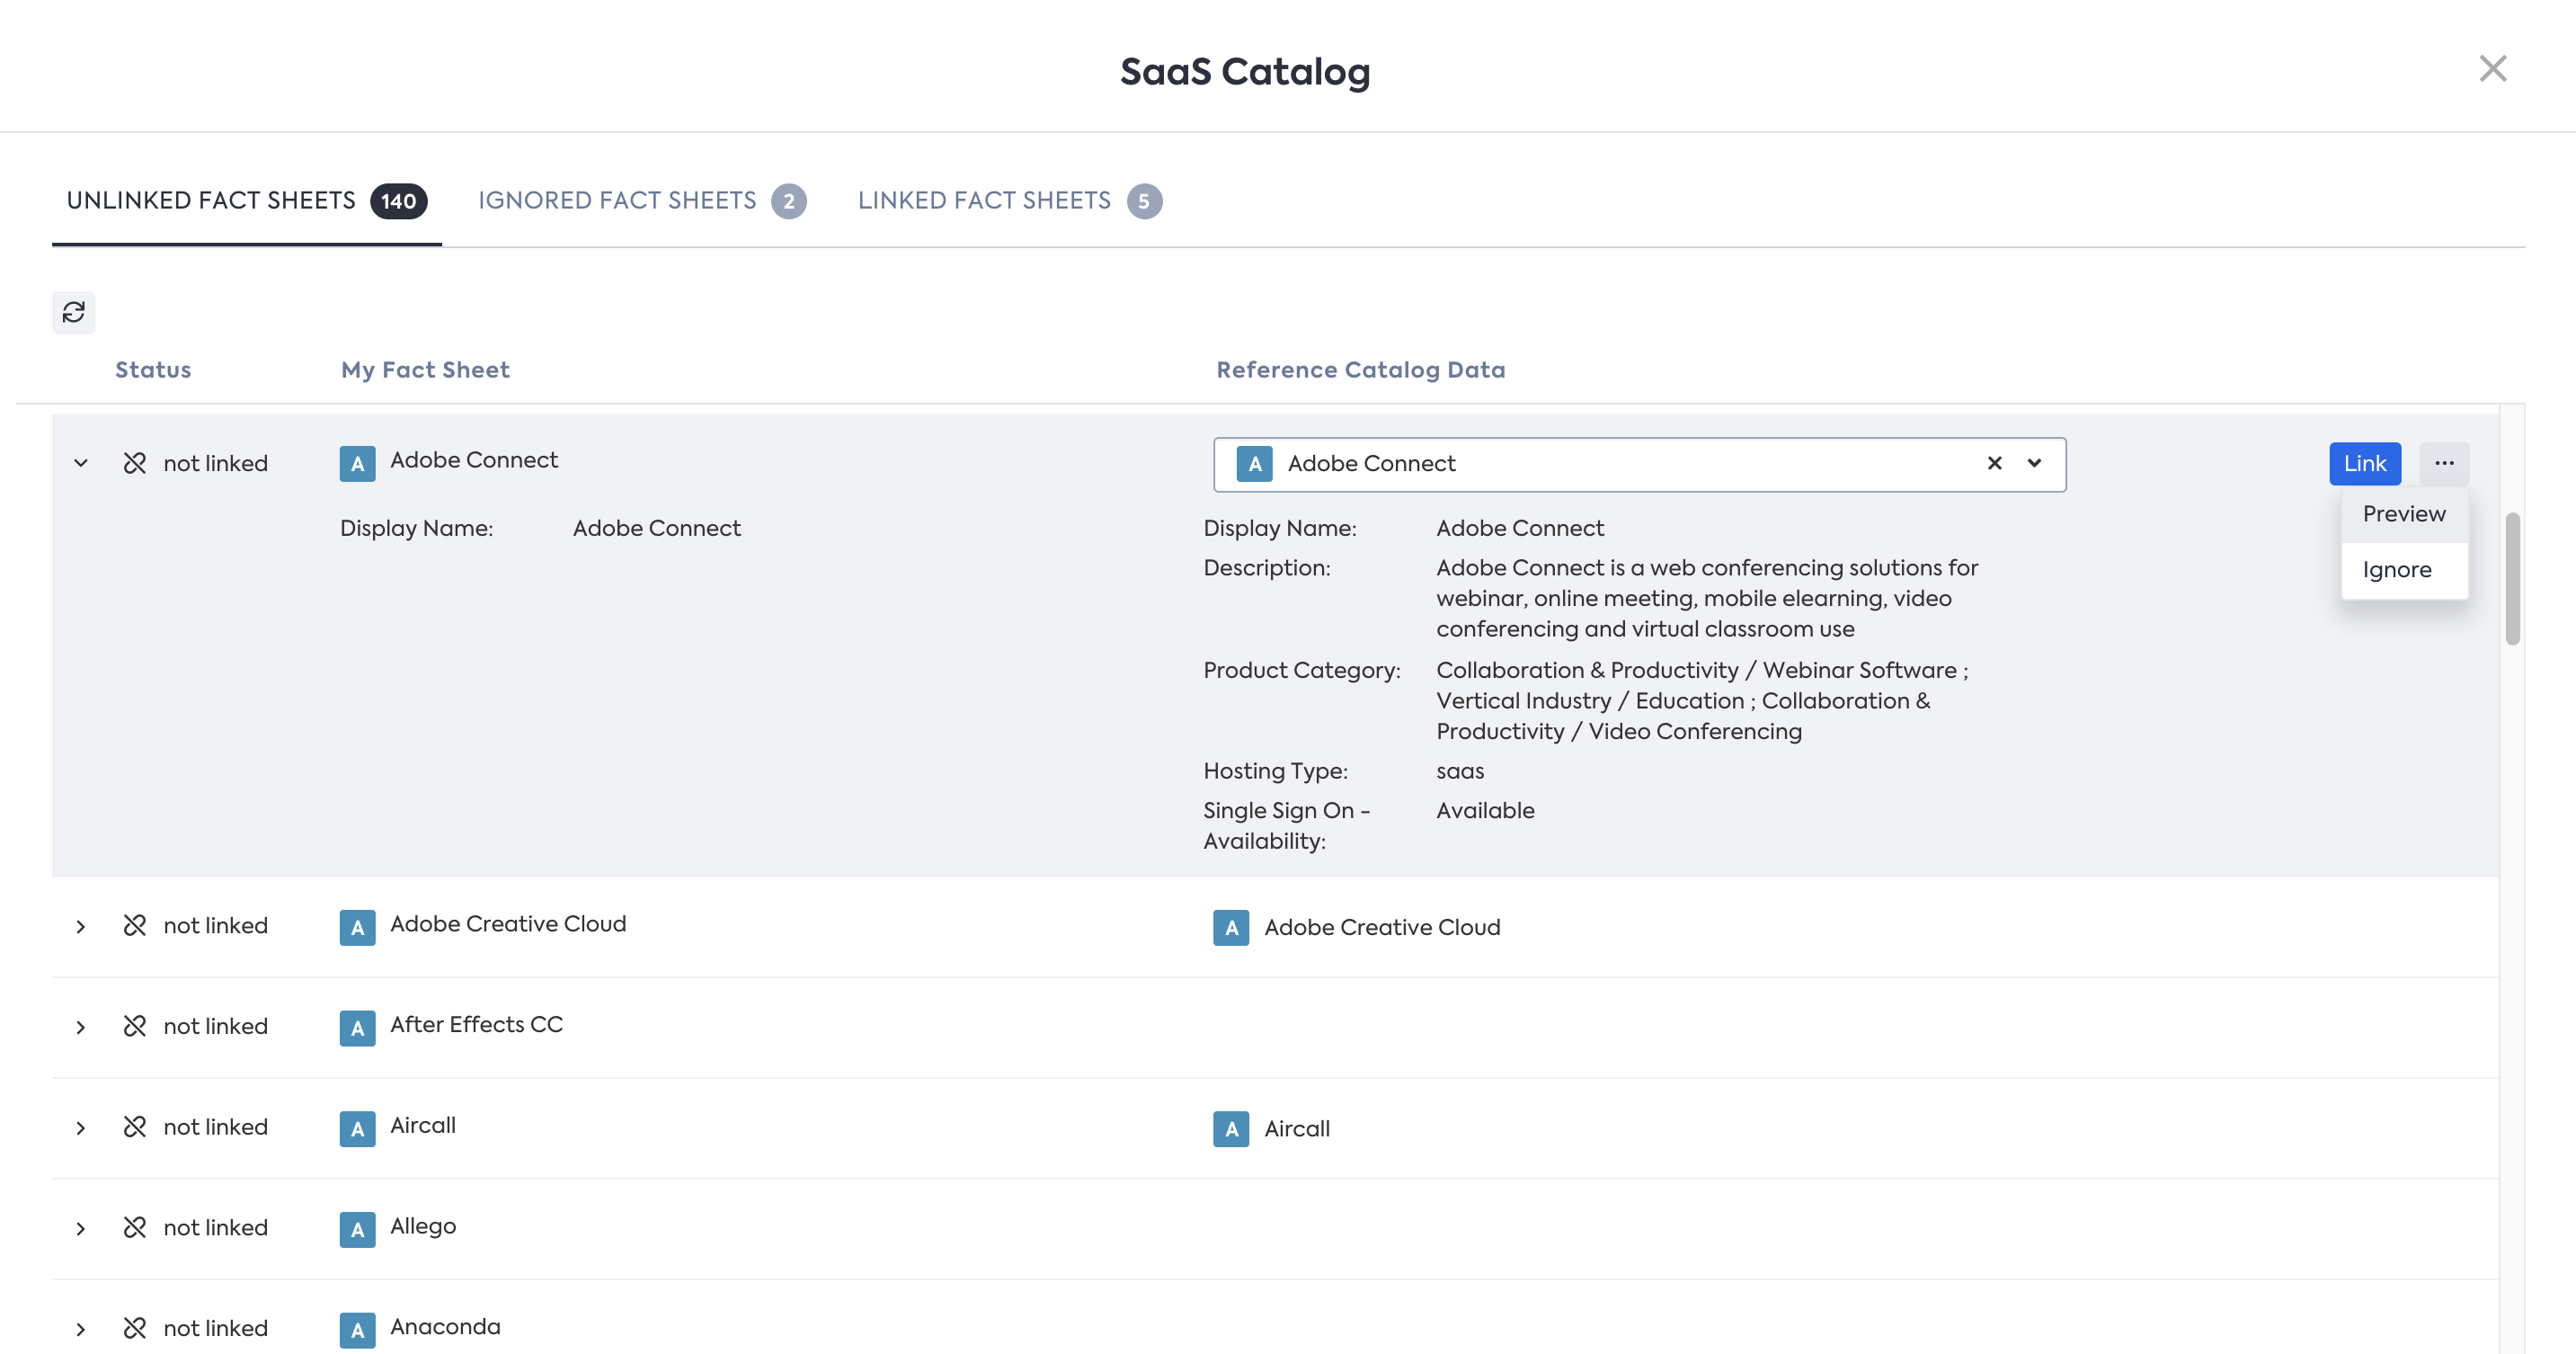Click the Allego fact sheet application icon

point(357,1229)
